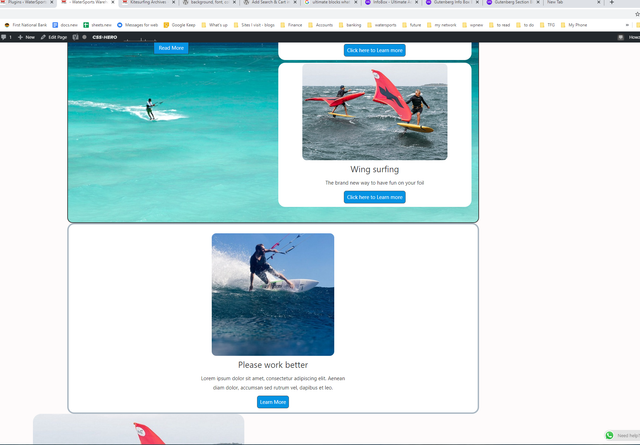640x445 pixels.
Task: Expand the wpnew bookmark folder
Action: (473, 25)
